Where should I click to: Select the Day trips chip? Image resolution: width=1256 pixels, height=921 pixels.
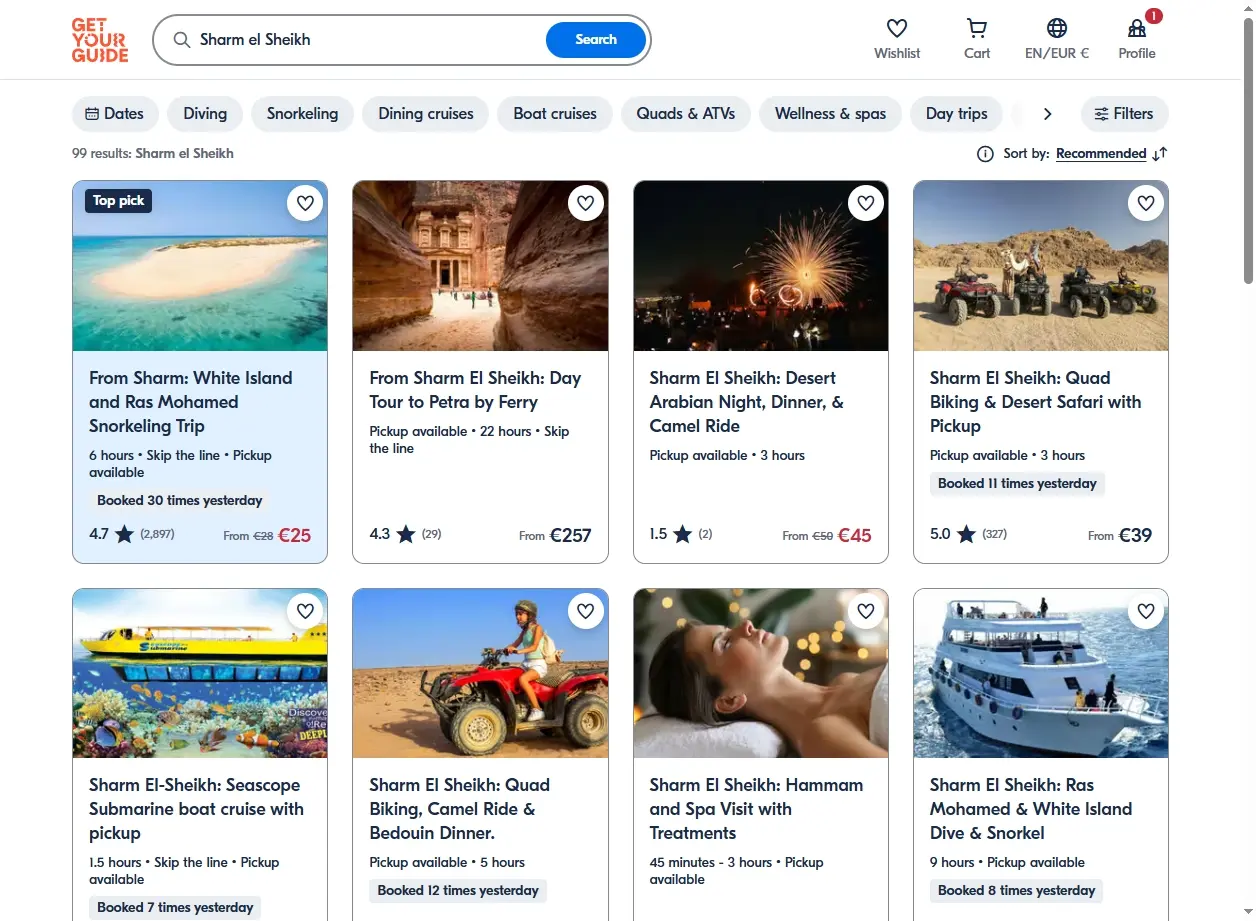coord(957,114)
